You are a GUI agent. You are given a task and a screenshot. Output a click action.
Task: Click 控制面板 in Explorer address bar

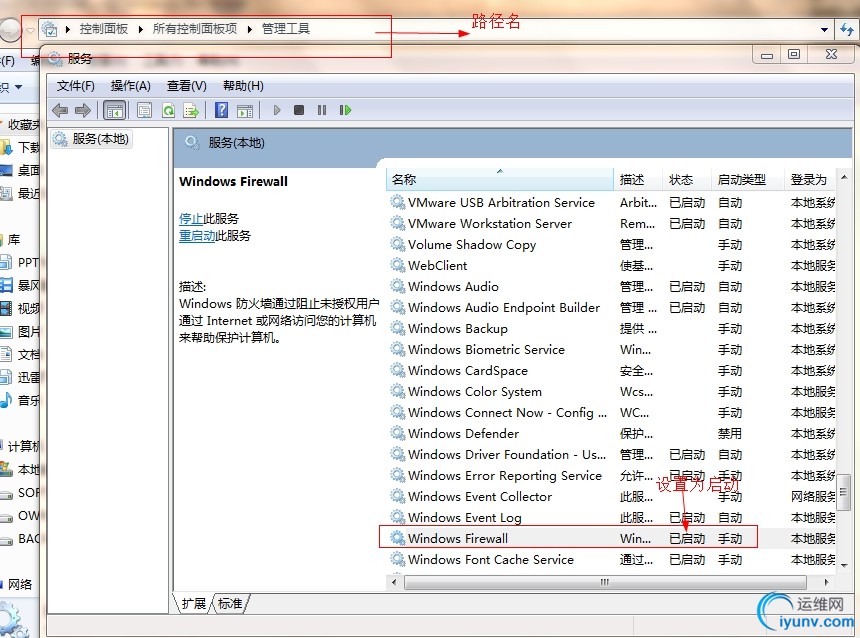[x=104, y=29]
